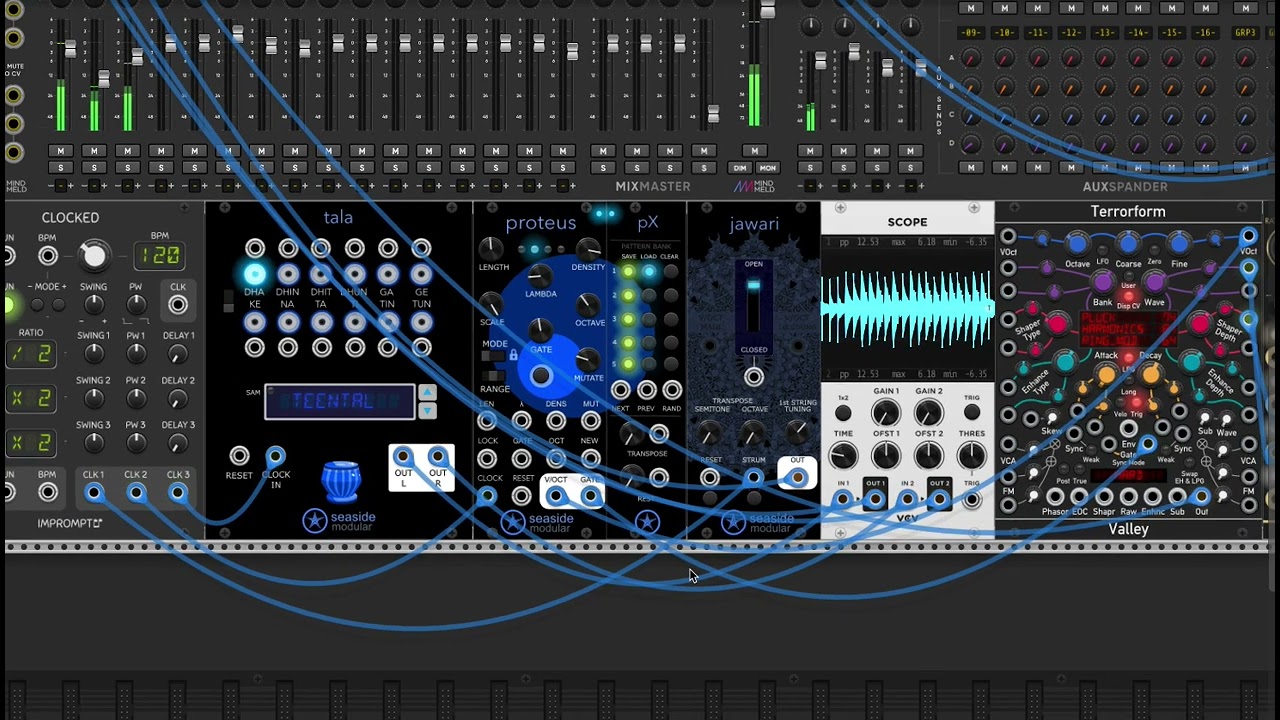Click the NEXT input jack on pX
Screen dimensions: 1280x720
coord(621,390)
